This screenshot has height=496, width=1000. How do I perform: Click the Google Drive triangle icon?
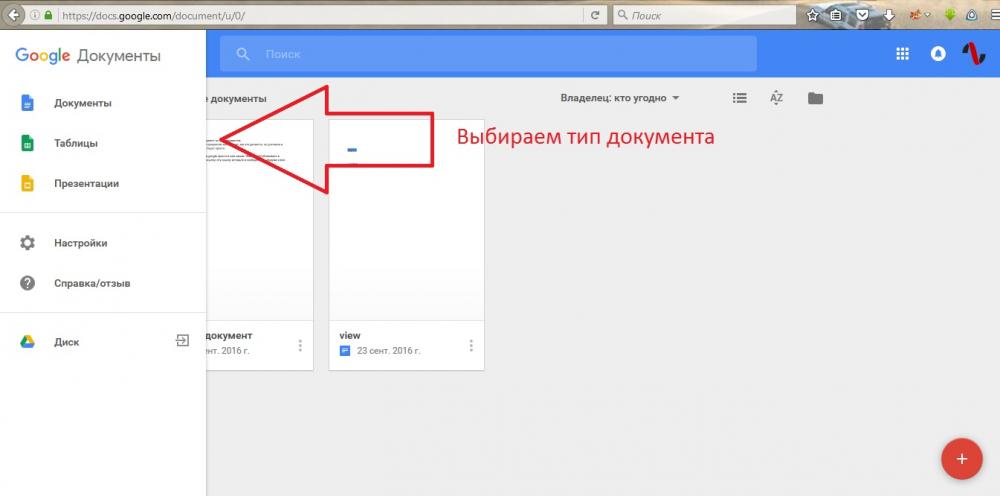click(27, 342)
